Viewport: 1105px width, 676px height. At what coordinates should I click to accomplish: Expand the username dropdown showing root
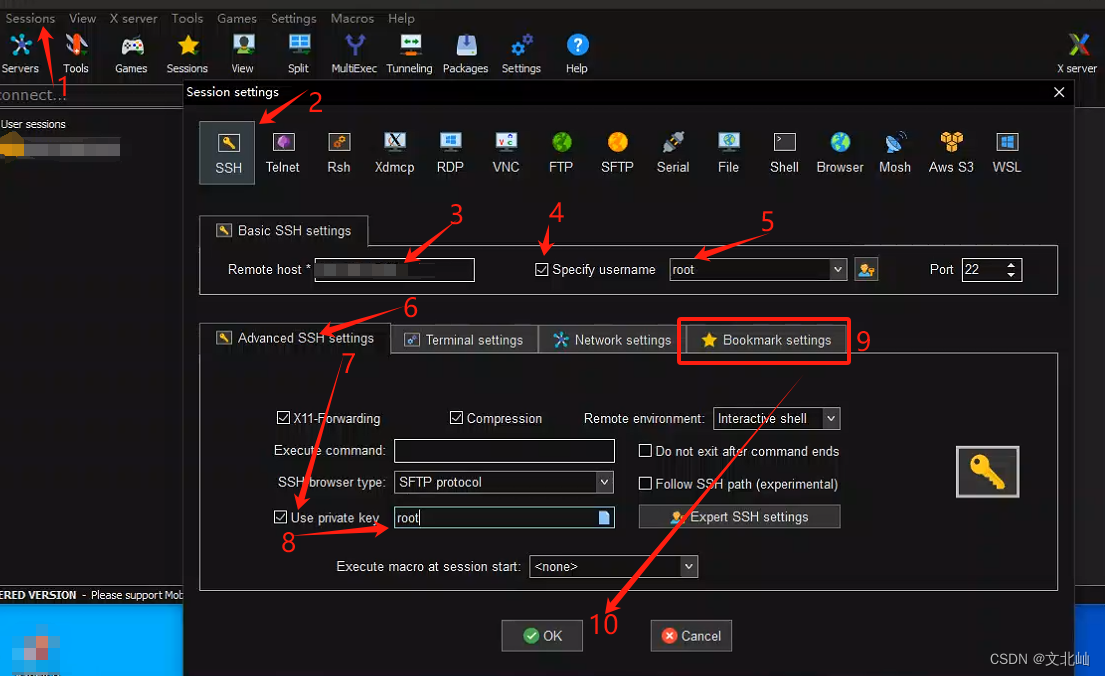[x=837, y=269]
